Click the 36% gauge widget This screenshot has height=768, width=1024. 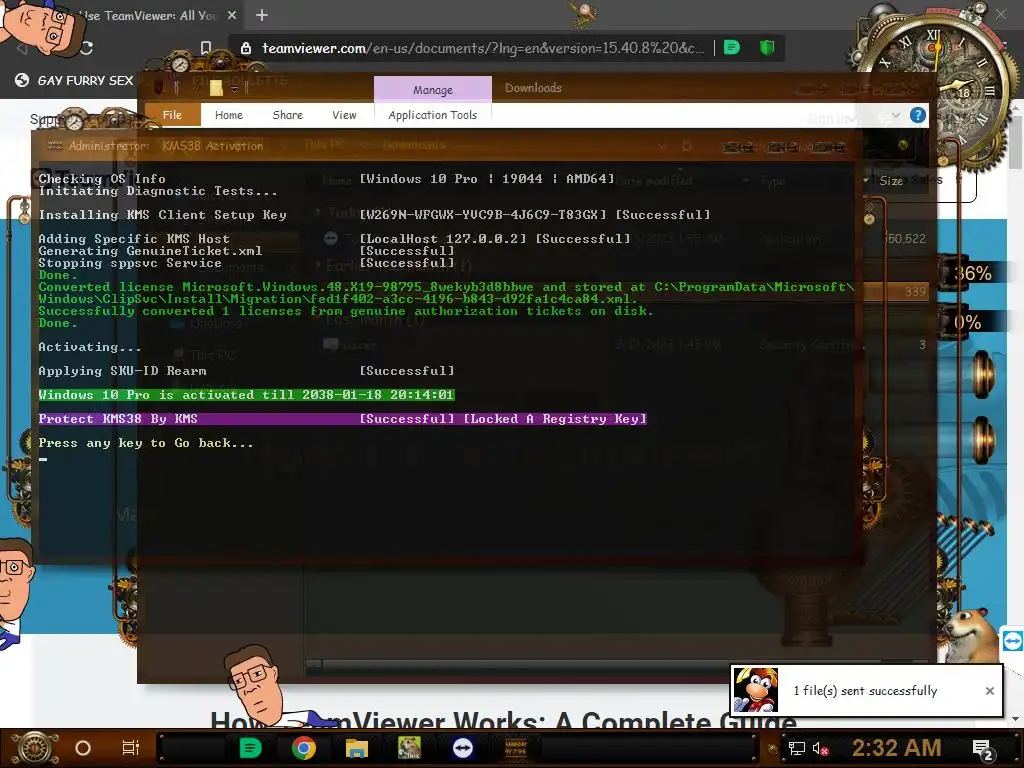[971, 273]
